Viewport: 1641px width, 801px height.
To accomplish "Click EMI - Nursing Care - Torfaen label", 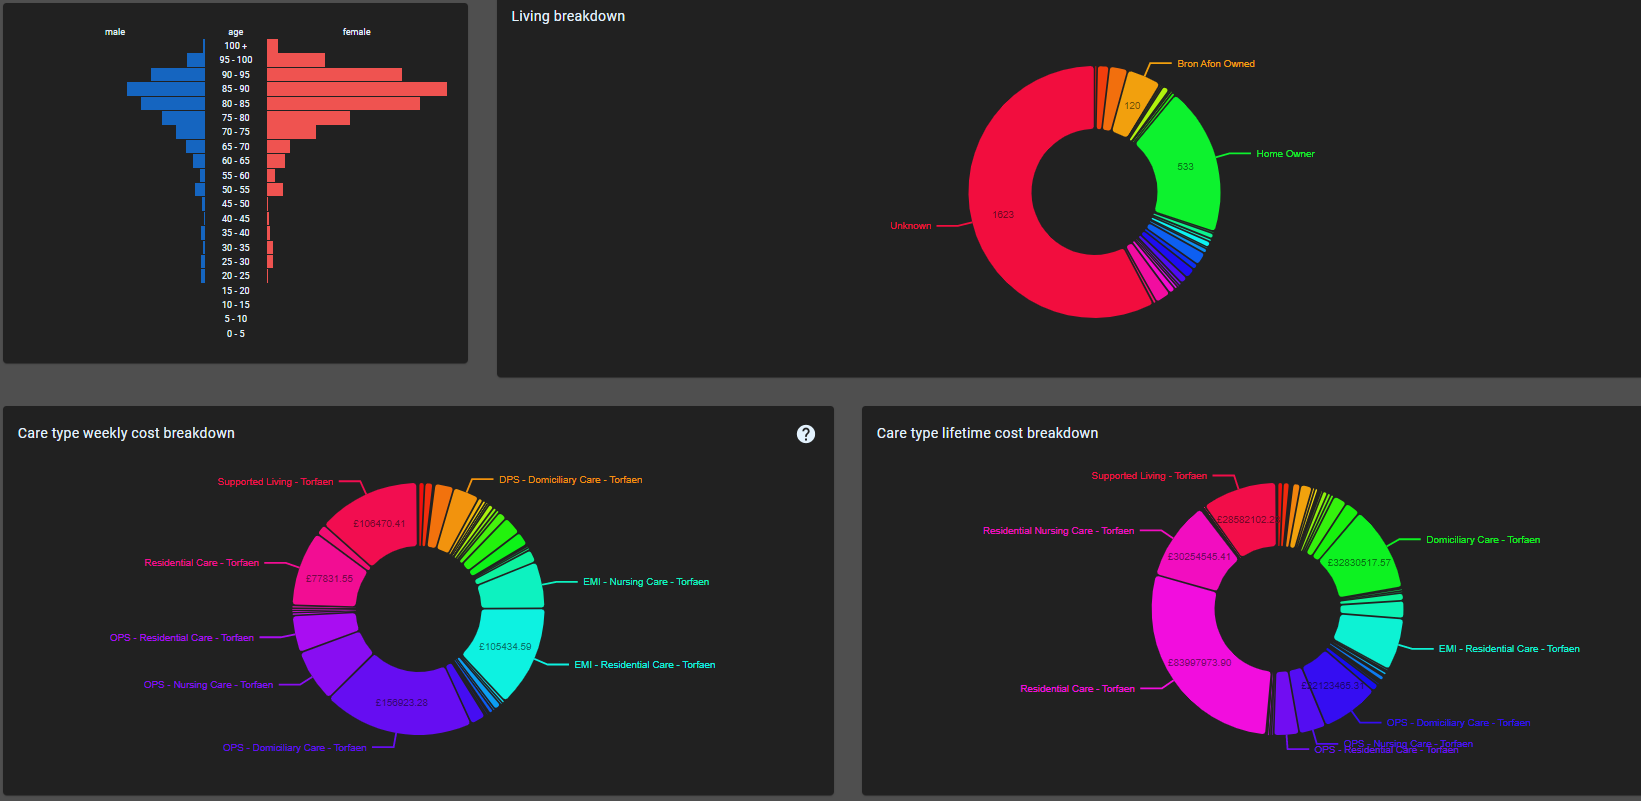I will tap(646, 582).
